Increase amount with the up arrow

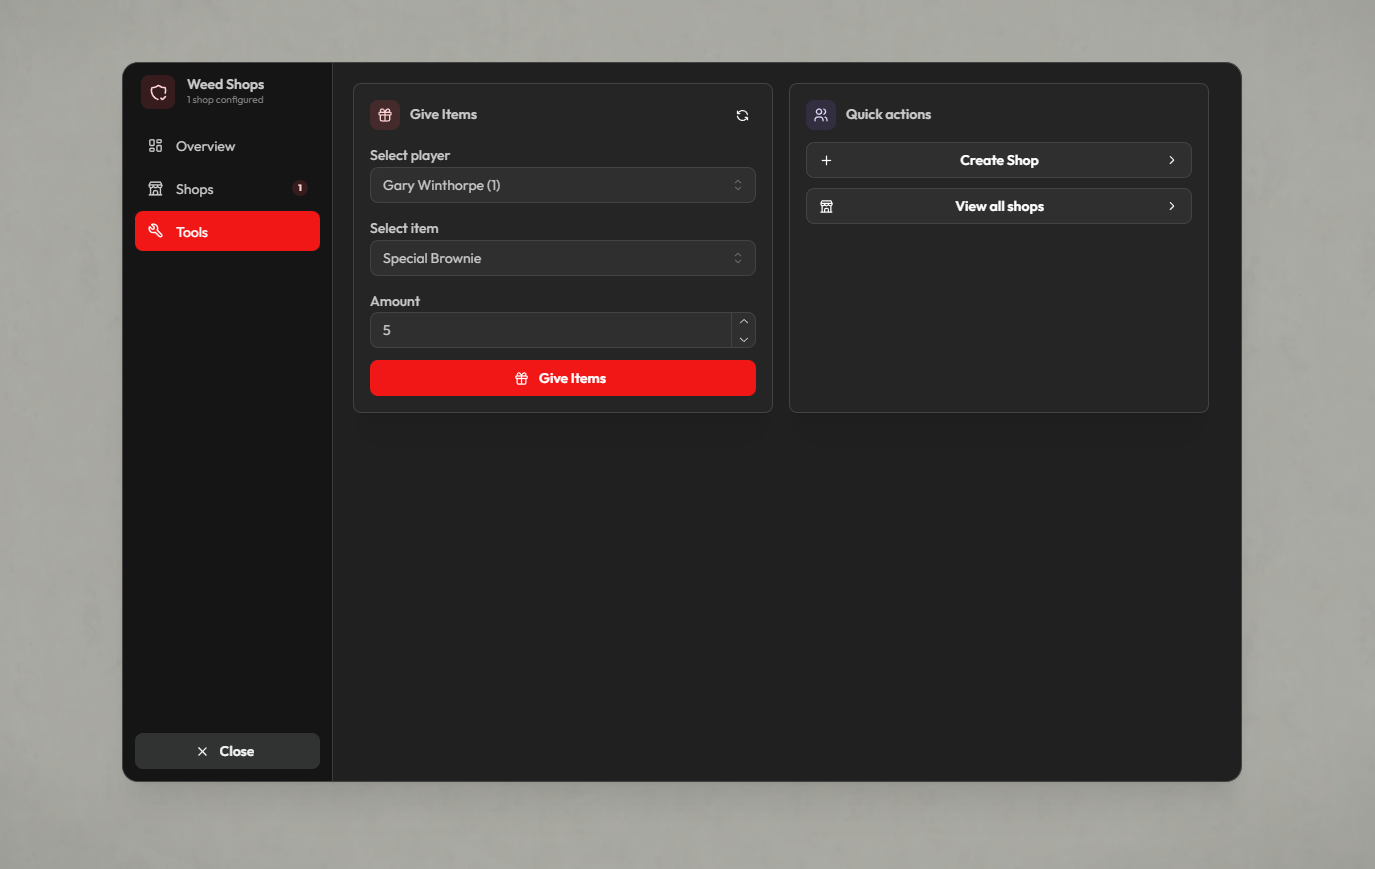[x=744, y=321]
